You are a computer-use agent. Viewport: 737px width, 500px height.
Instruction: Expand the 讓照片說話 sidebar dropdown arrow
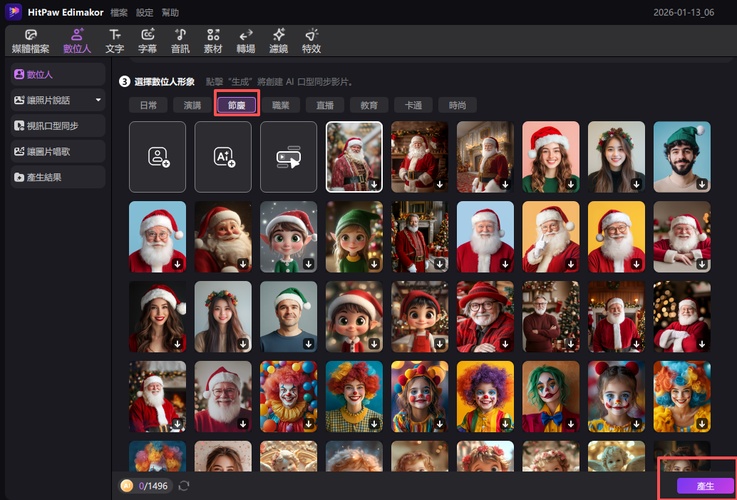coord(98,100)
